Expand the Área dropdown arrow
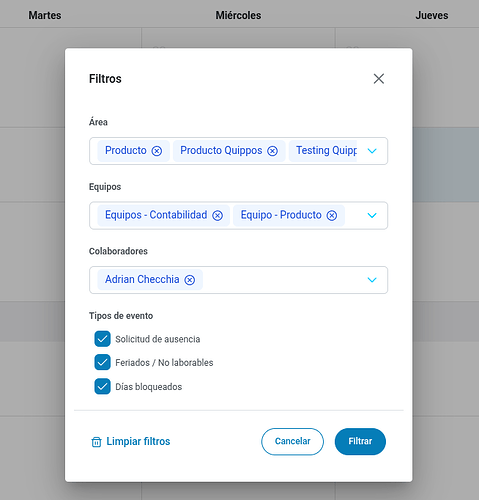Screen dimensions: 479x500 click(372, 151)
